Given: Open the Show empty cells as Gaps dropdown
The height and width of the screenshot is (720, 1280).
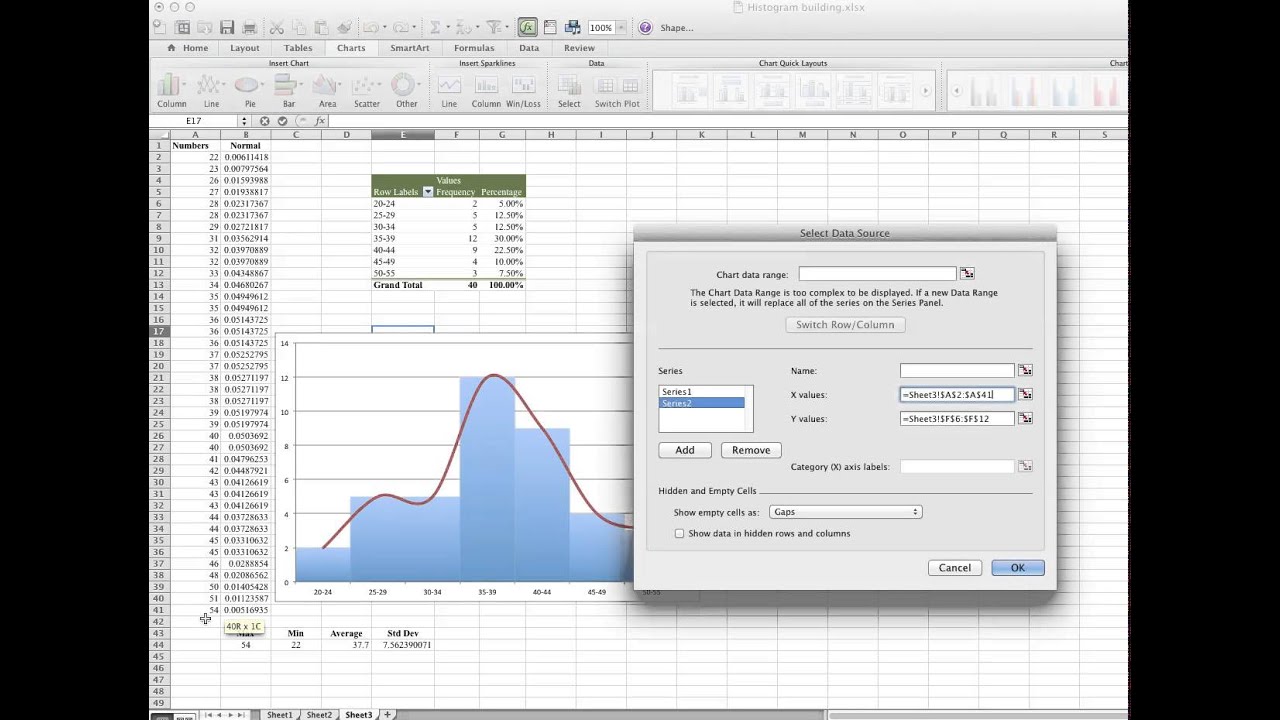Looking at the screenshot, I should (845, 512).
